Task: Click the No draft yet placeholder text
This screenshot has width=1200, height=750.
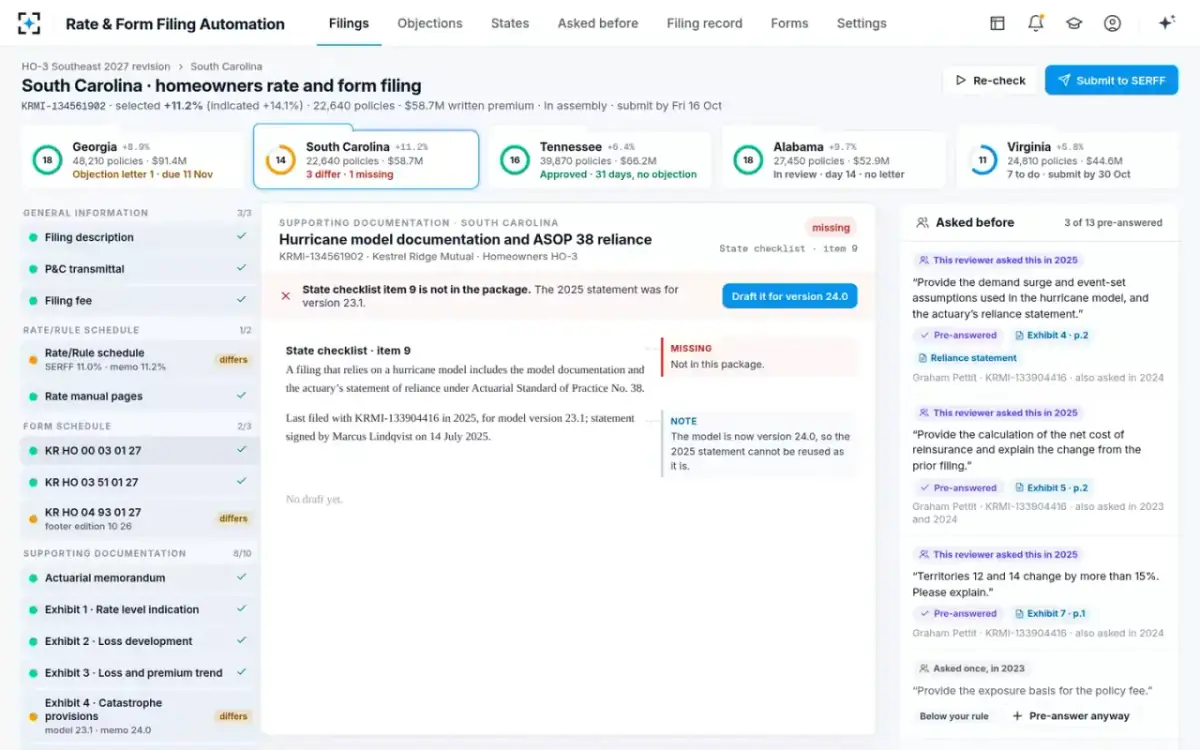Action: (314, 499)
